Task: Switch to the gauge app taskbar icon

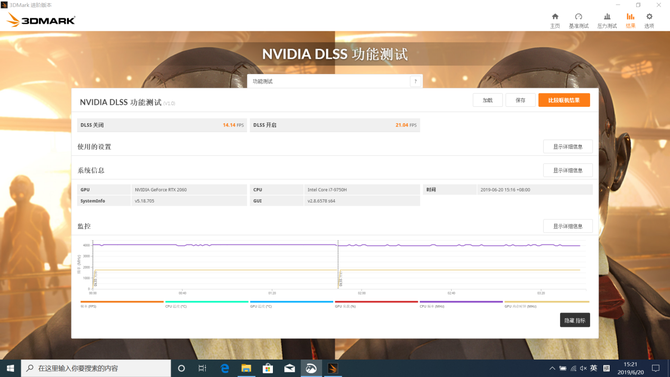Action: point(311,368)
